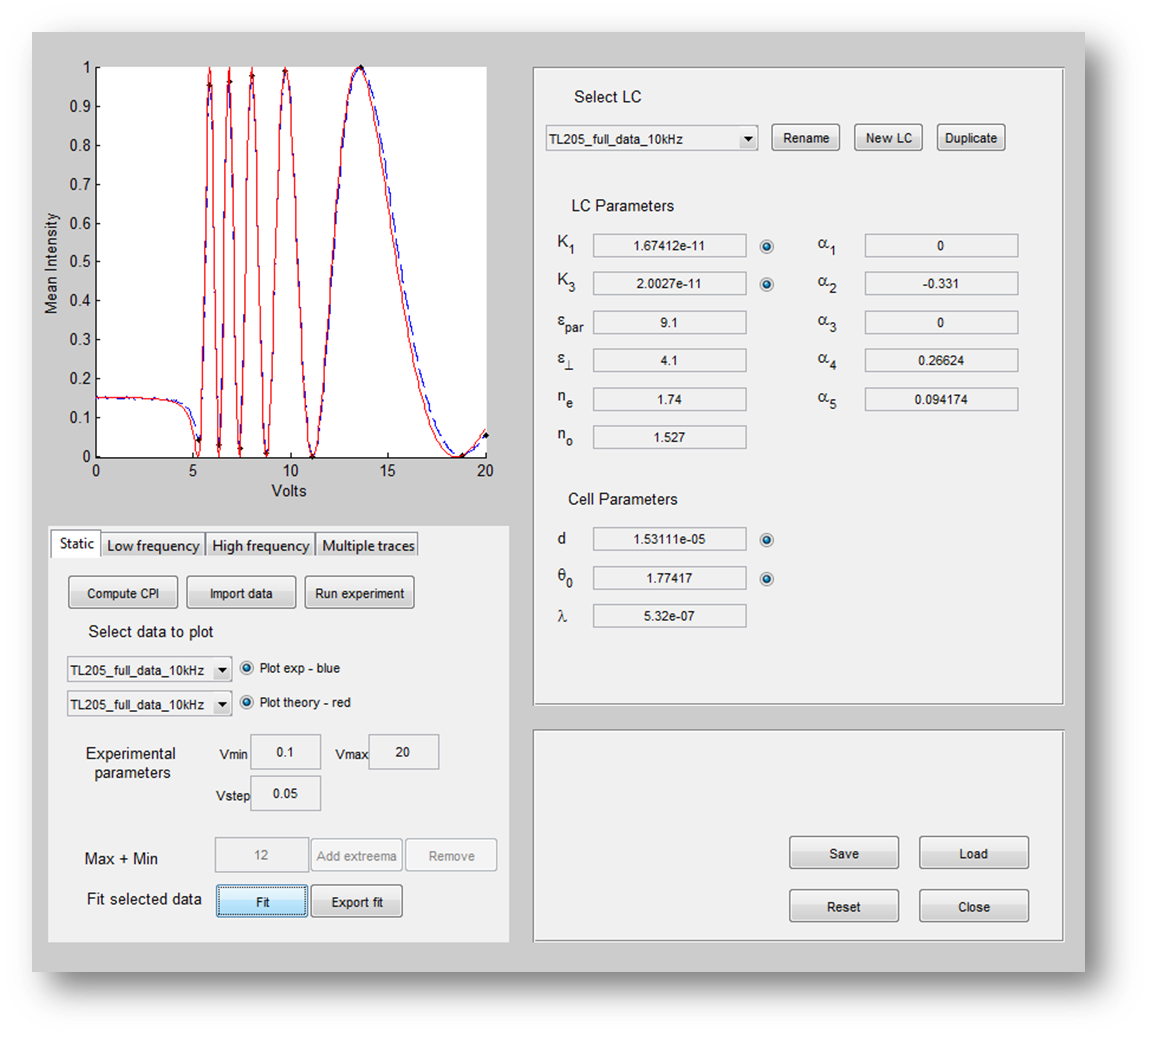Click the Export fit button
Viewport: 1150px width, 1037px height.
point(357,902)
